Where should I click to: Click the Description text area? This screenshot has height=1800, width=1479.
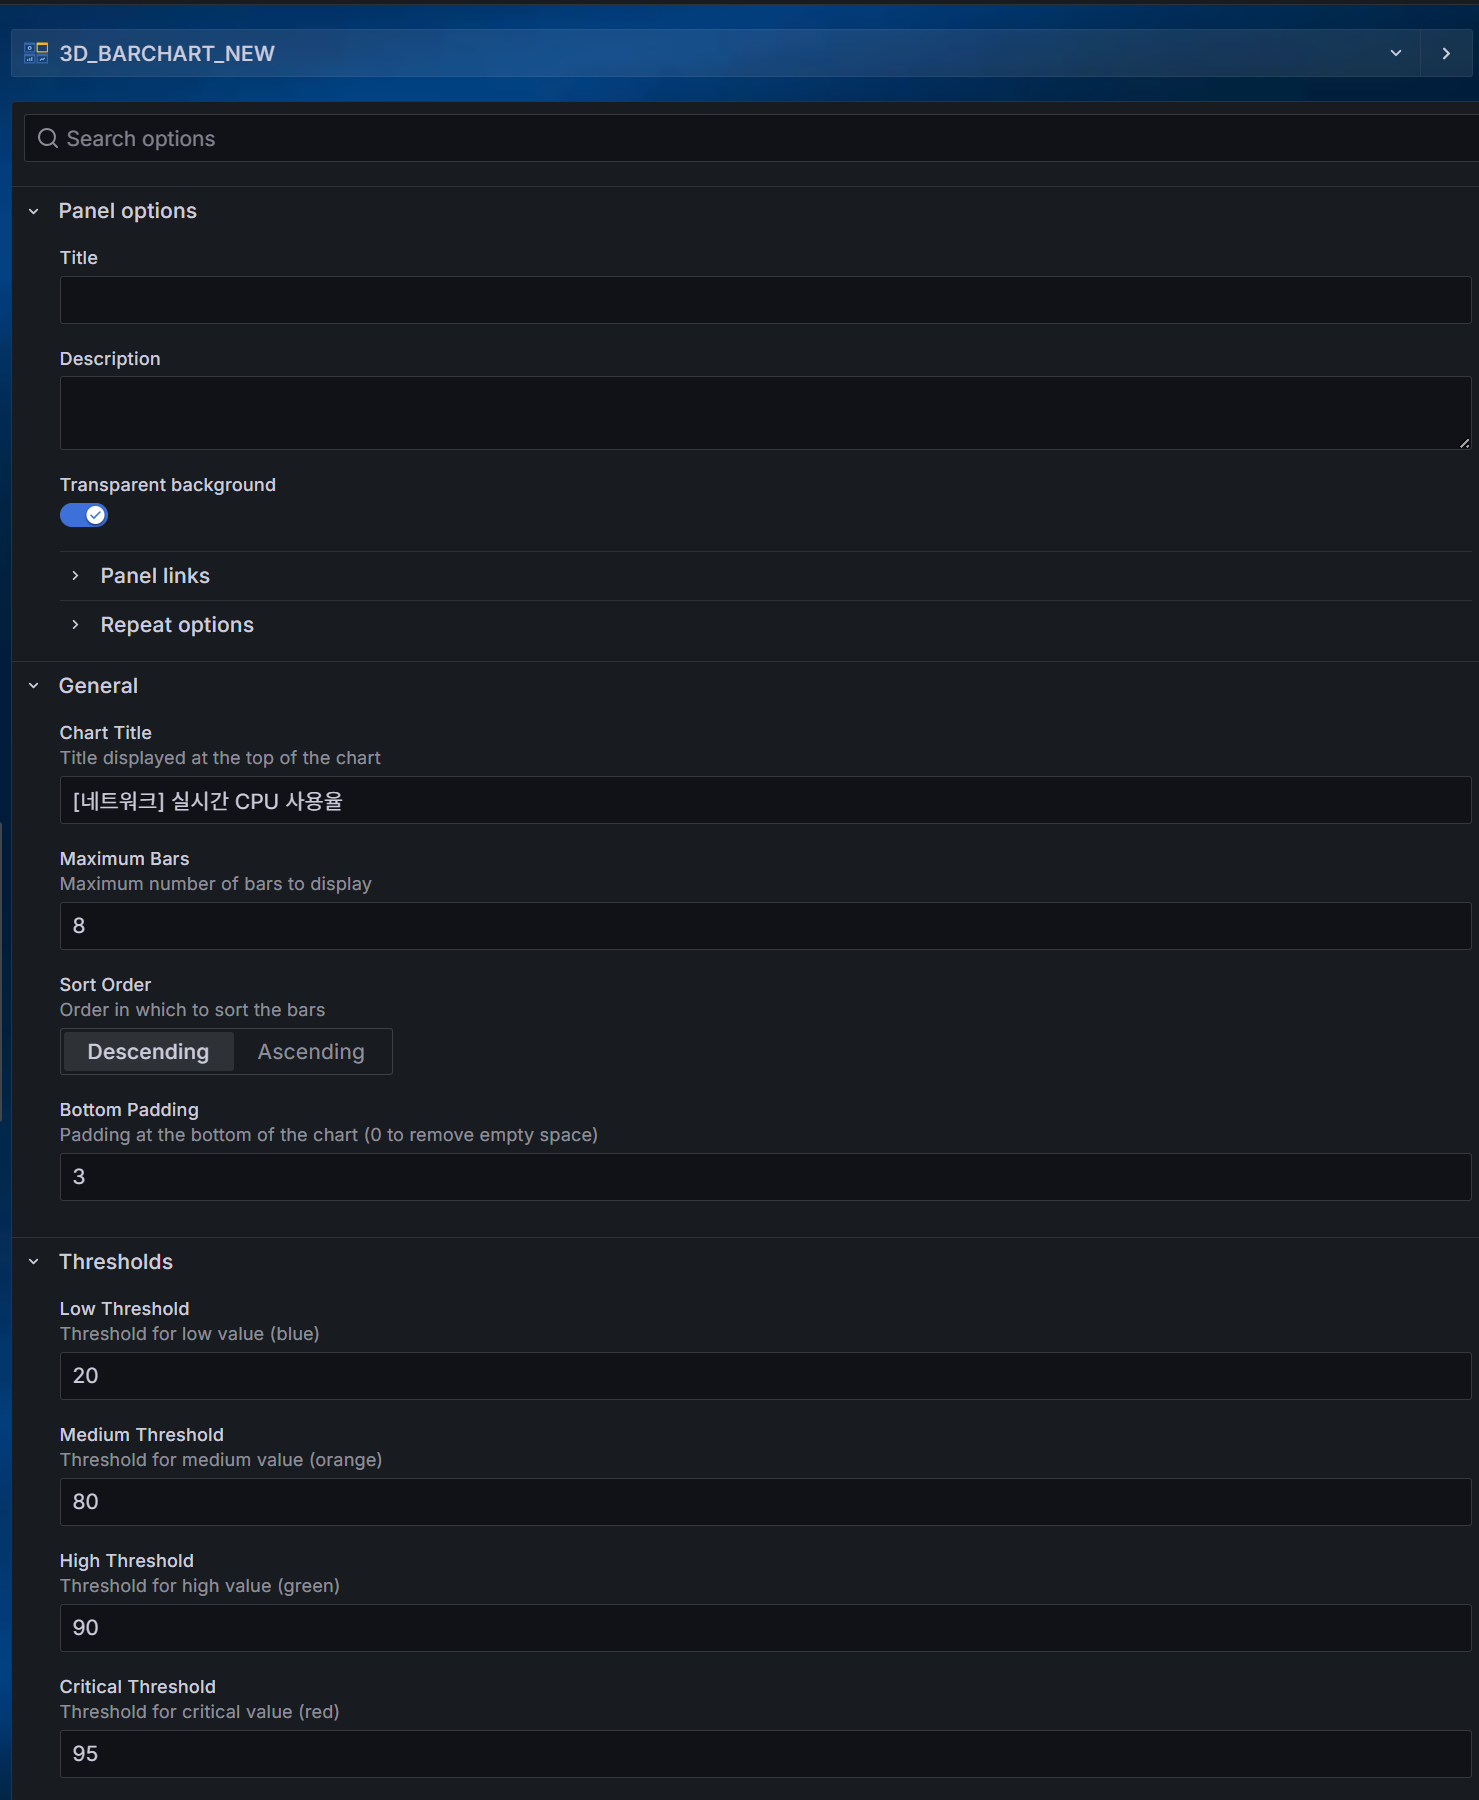[764, 412]
